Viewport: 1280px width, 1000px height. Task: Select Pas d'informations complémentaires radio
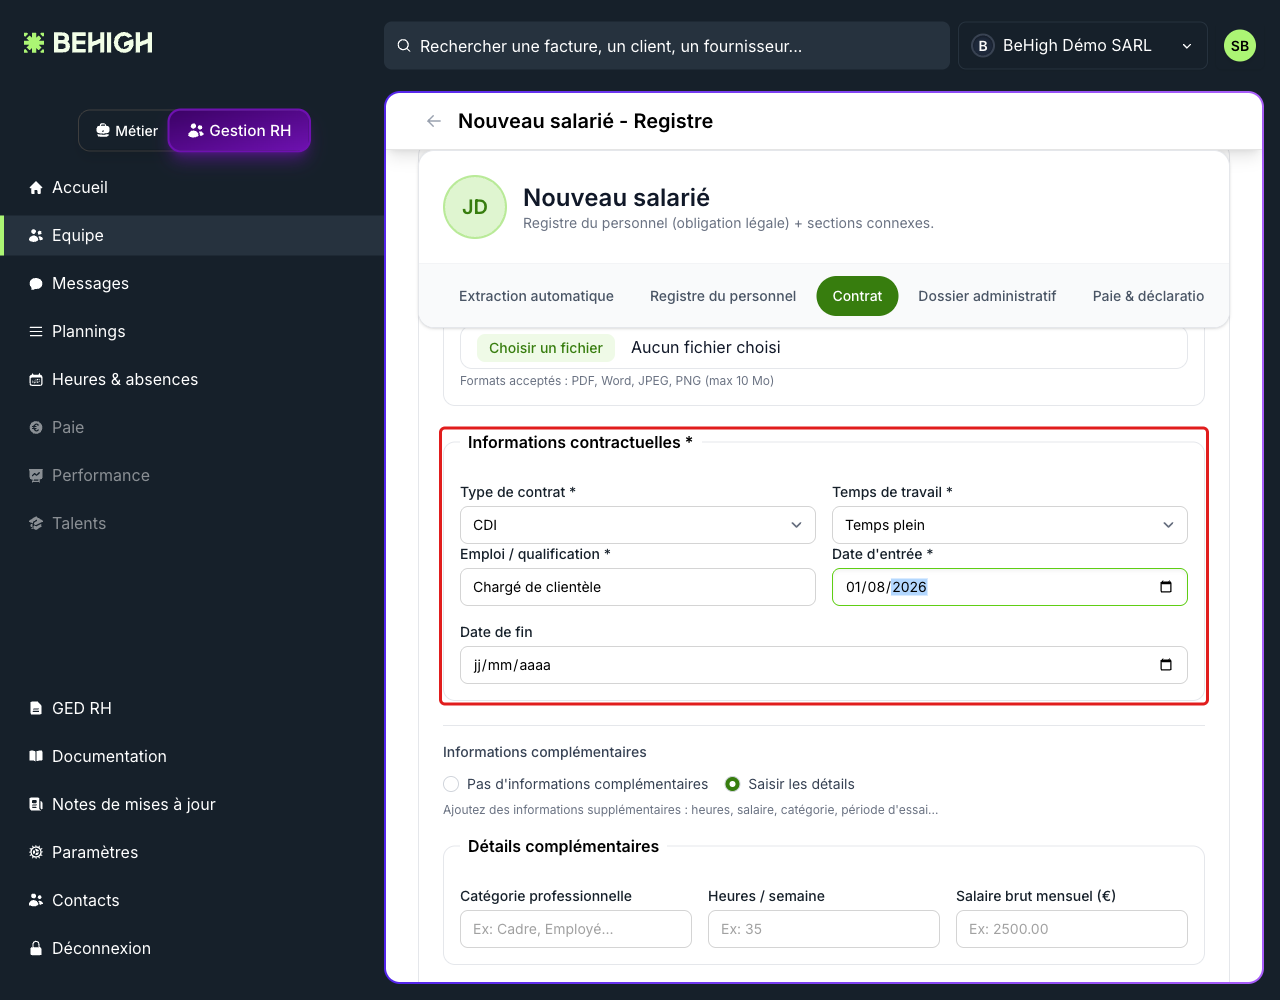click(451, 784)
